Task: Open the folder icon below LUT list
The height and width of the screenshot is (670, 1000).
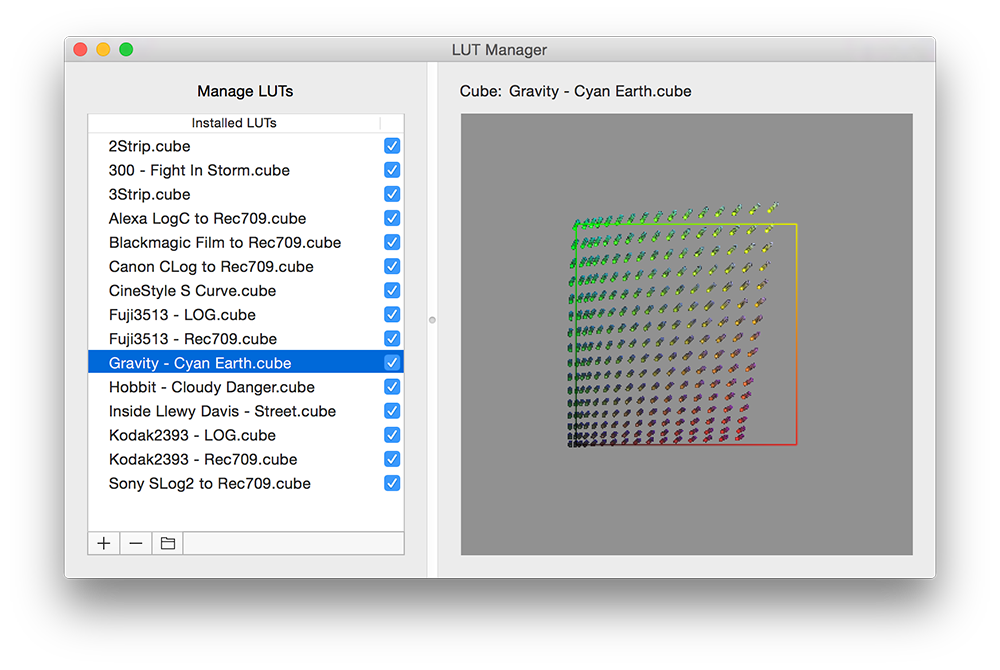Action: tap(168, 543)
